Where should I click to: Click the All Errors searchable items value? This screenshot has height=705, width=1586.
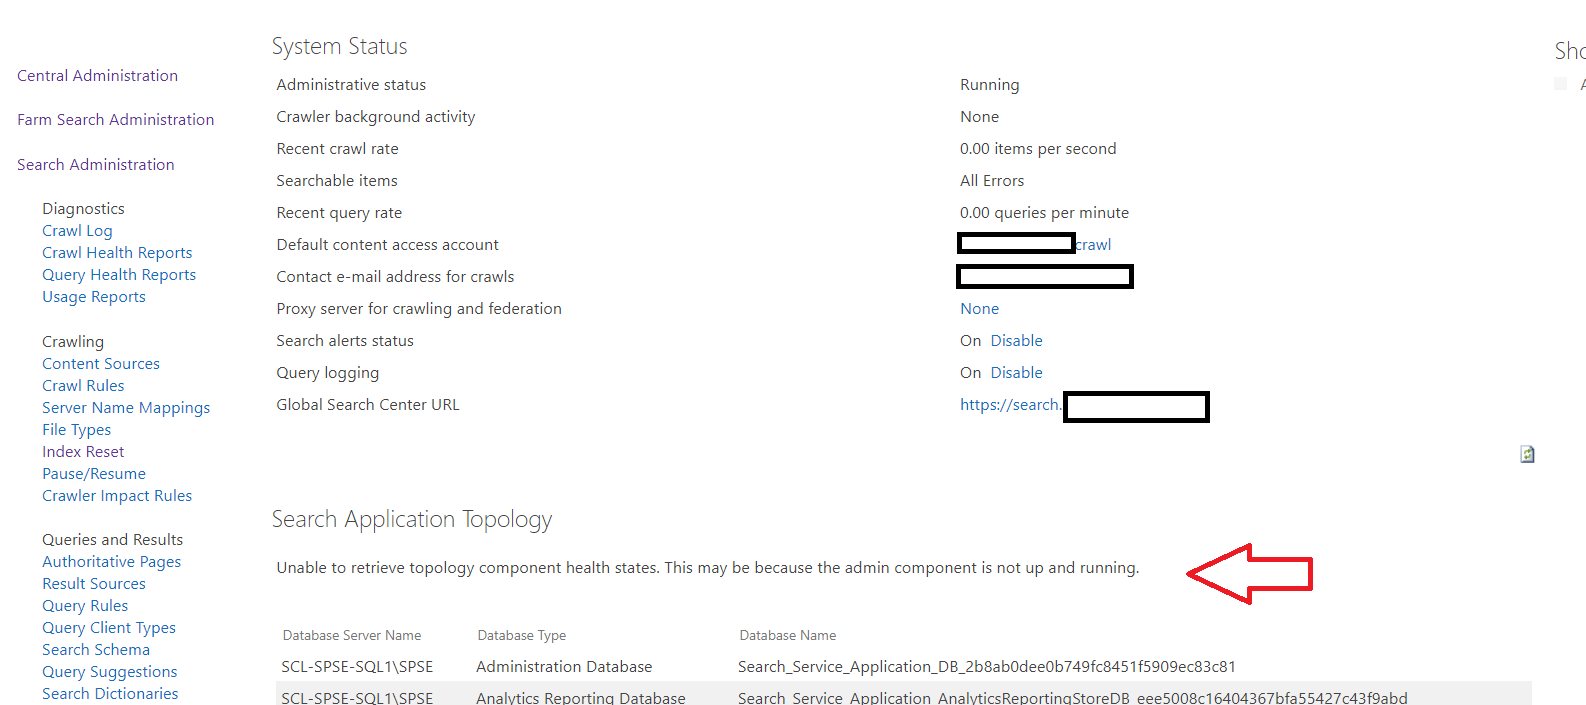click(992, 181)
